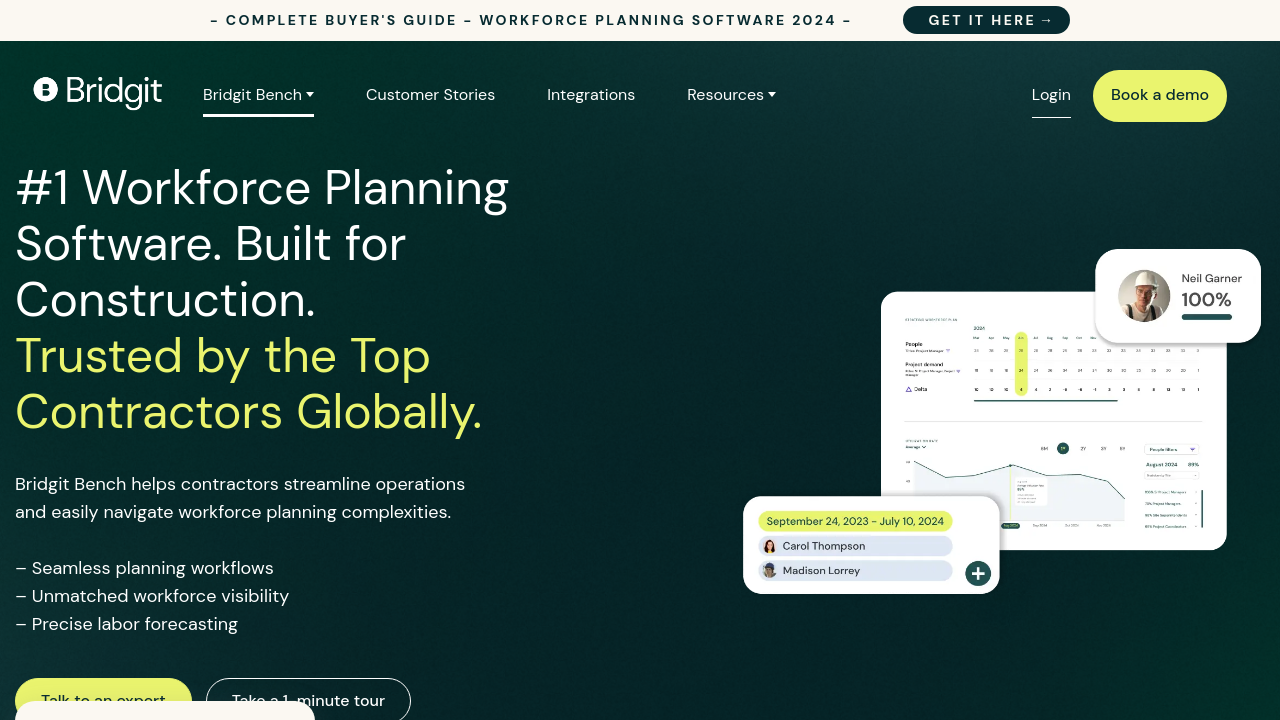Click Neil Garner's hard-hat profile photo
This screenshot has width=1280, height=720.
(x=1144, y=296)
